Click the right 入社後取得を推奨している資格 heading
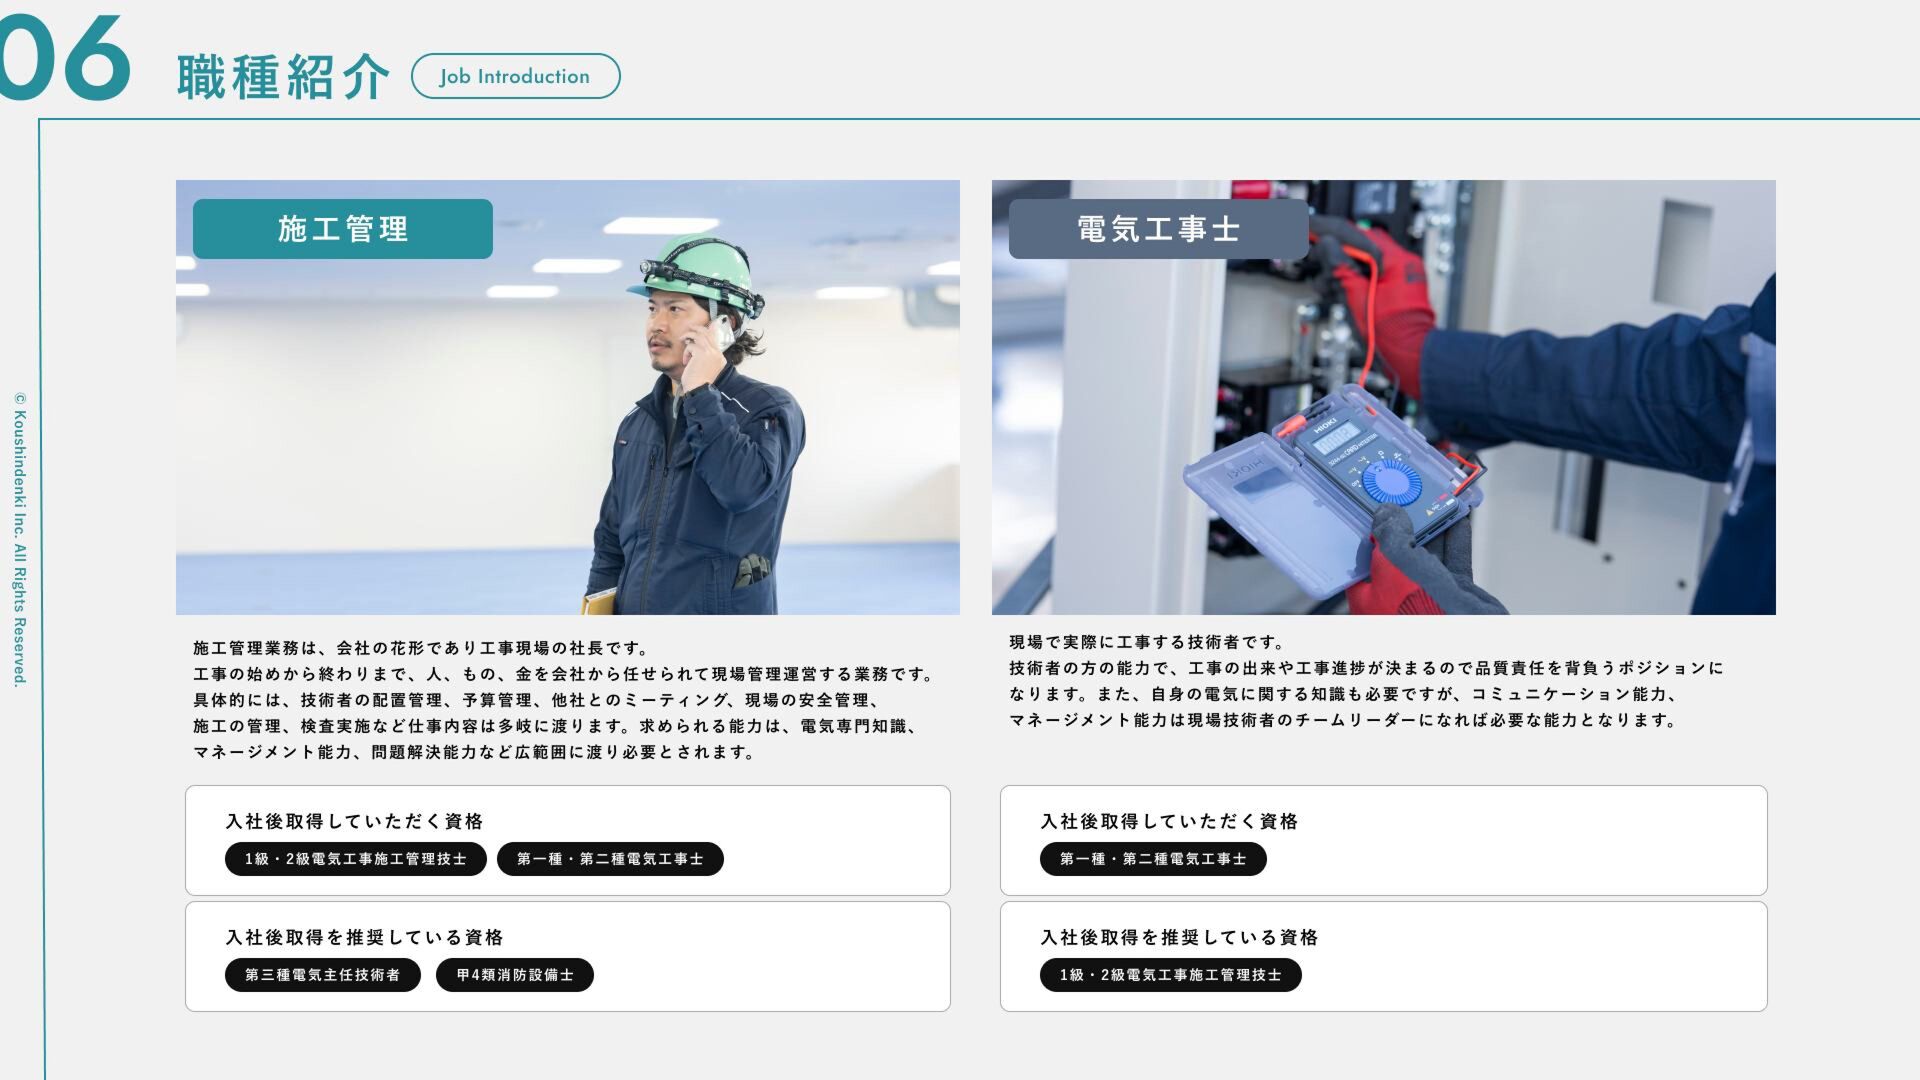Viewport: 1920px width, 1080px height. click(x=1179, y=937)
